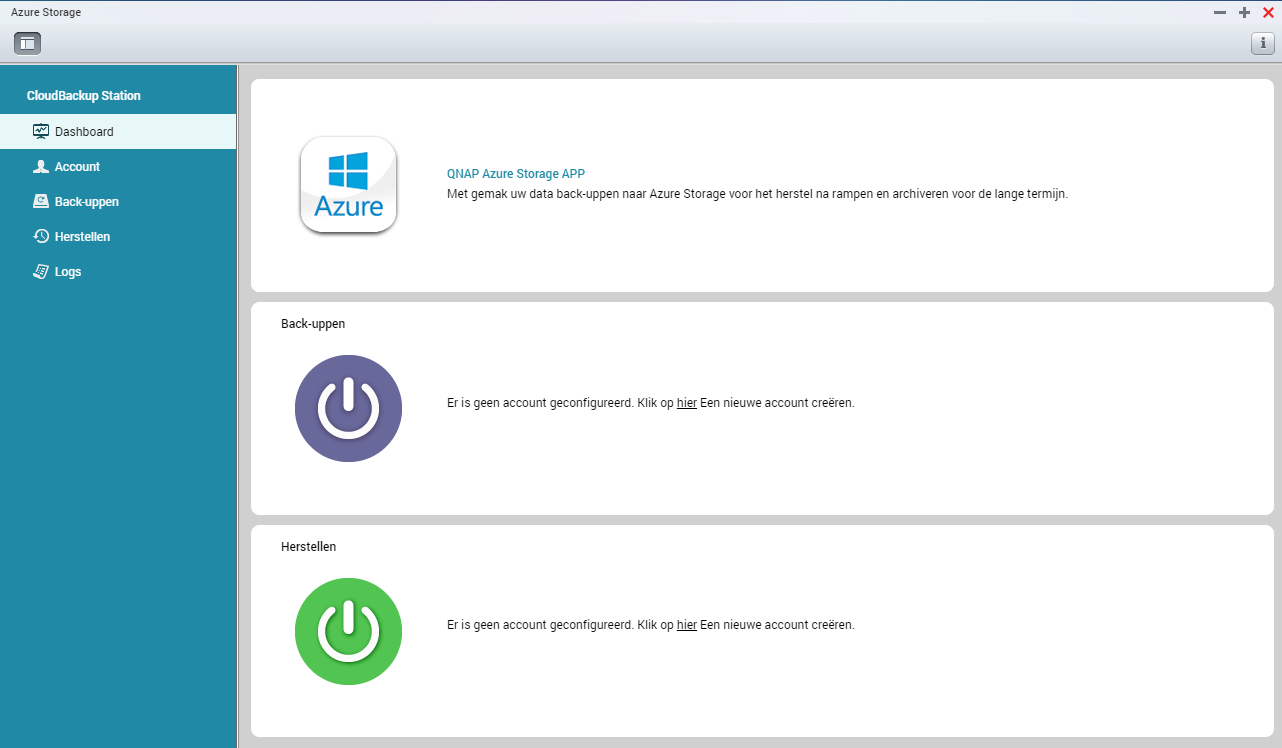Click the Azure logo thumbnail
Image resolution: width=1282 pixels, height=748 pixels.
[x=348, y=185]
